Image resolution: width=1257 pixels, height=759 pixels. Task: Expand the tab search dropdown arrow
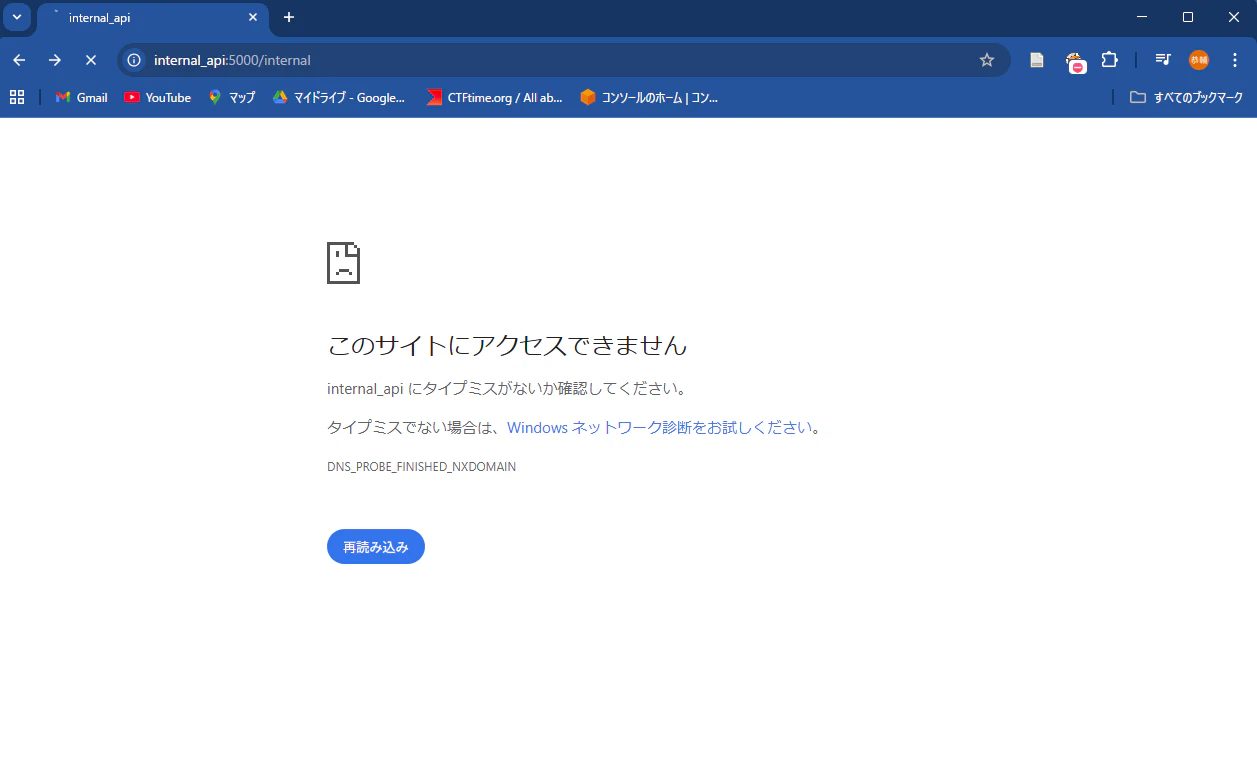(17, 17)
